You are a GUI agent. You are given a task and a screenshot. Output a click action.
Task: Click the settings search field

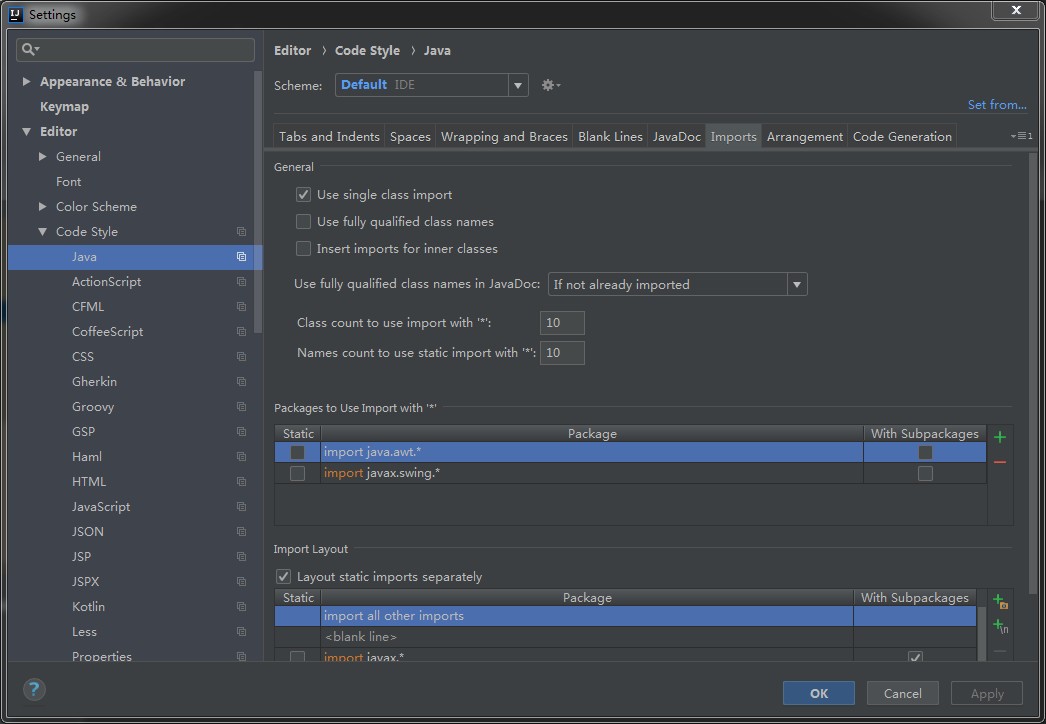click(x=135, y=49)
